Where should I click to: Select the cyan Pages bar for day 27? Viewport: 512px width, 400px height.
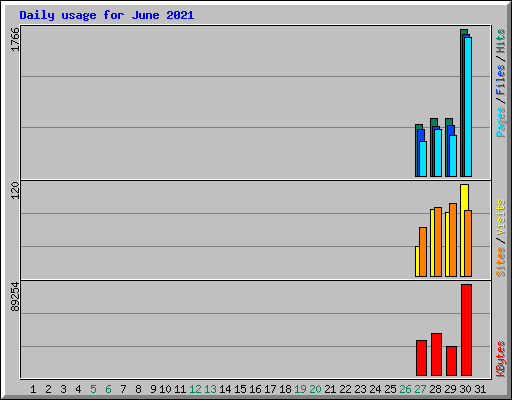[x=423, y=159]
